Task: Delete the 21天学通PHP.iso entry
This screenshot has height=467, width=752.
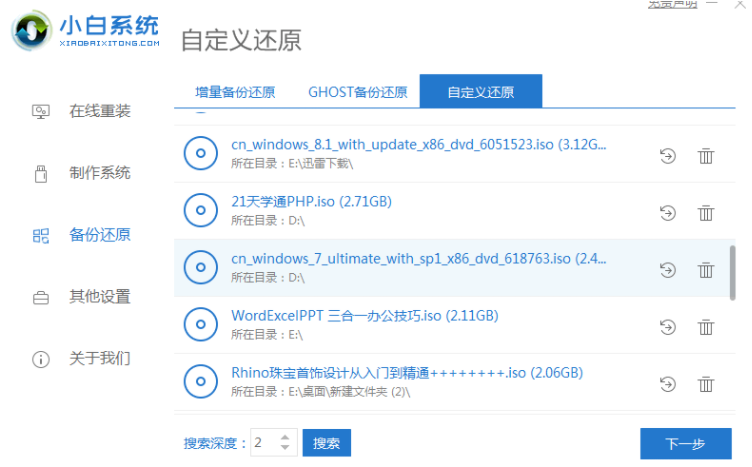Action: pos(706,212)
